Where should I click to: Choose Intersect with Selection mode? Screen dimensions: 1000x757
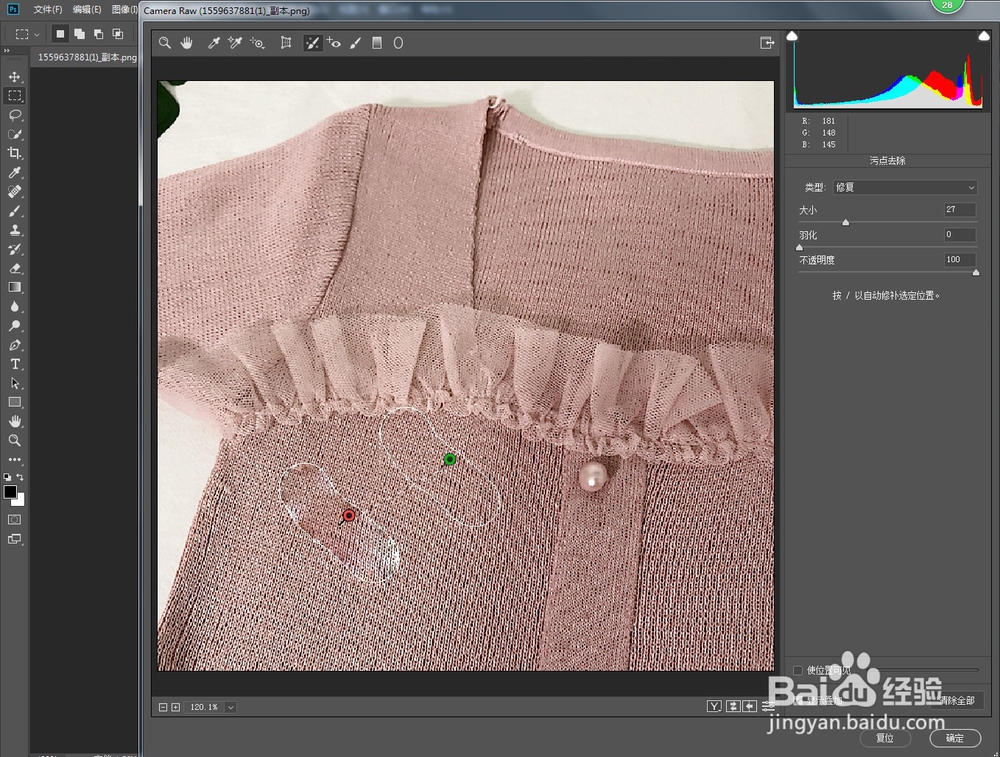(x=118, y=34)
